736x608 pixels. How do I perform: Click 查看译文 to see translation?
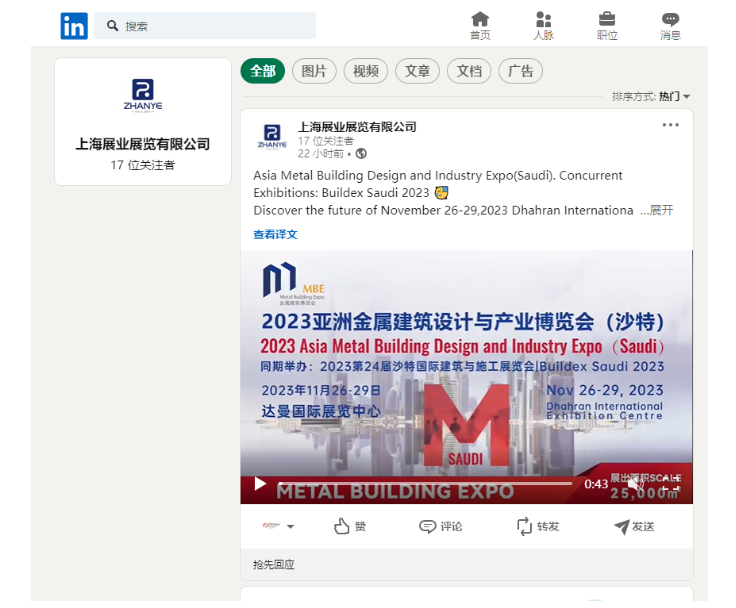click(275, 234)
